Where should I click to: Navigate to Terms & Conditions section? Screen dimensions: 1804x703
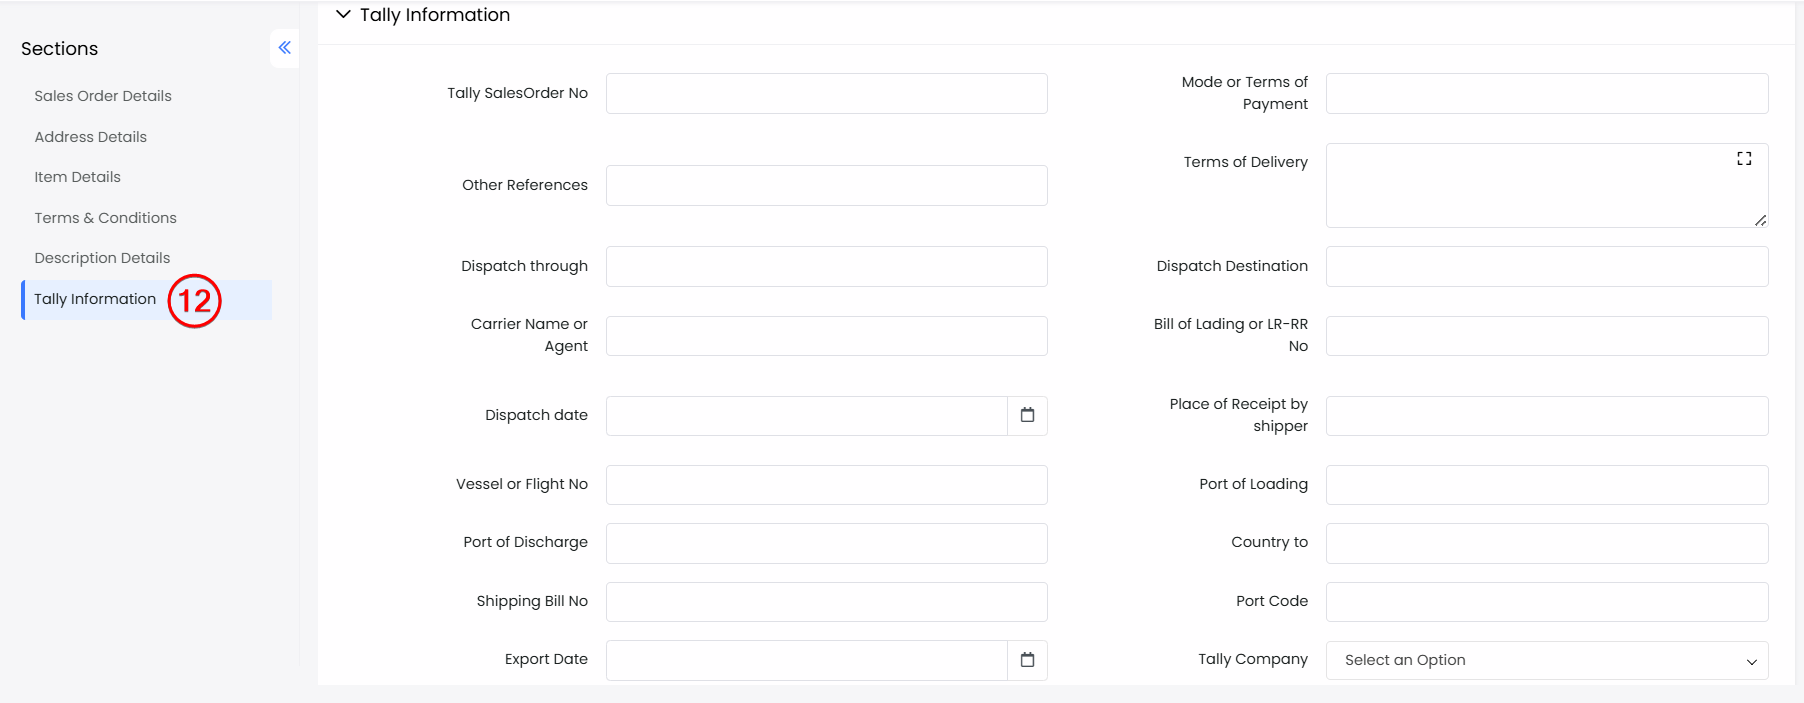pyautogui.click(x=106, y=218)
